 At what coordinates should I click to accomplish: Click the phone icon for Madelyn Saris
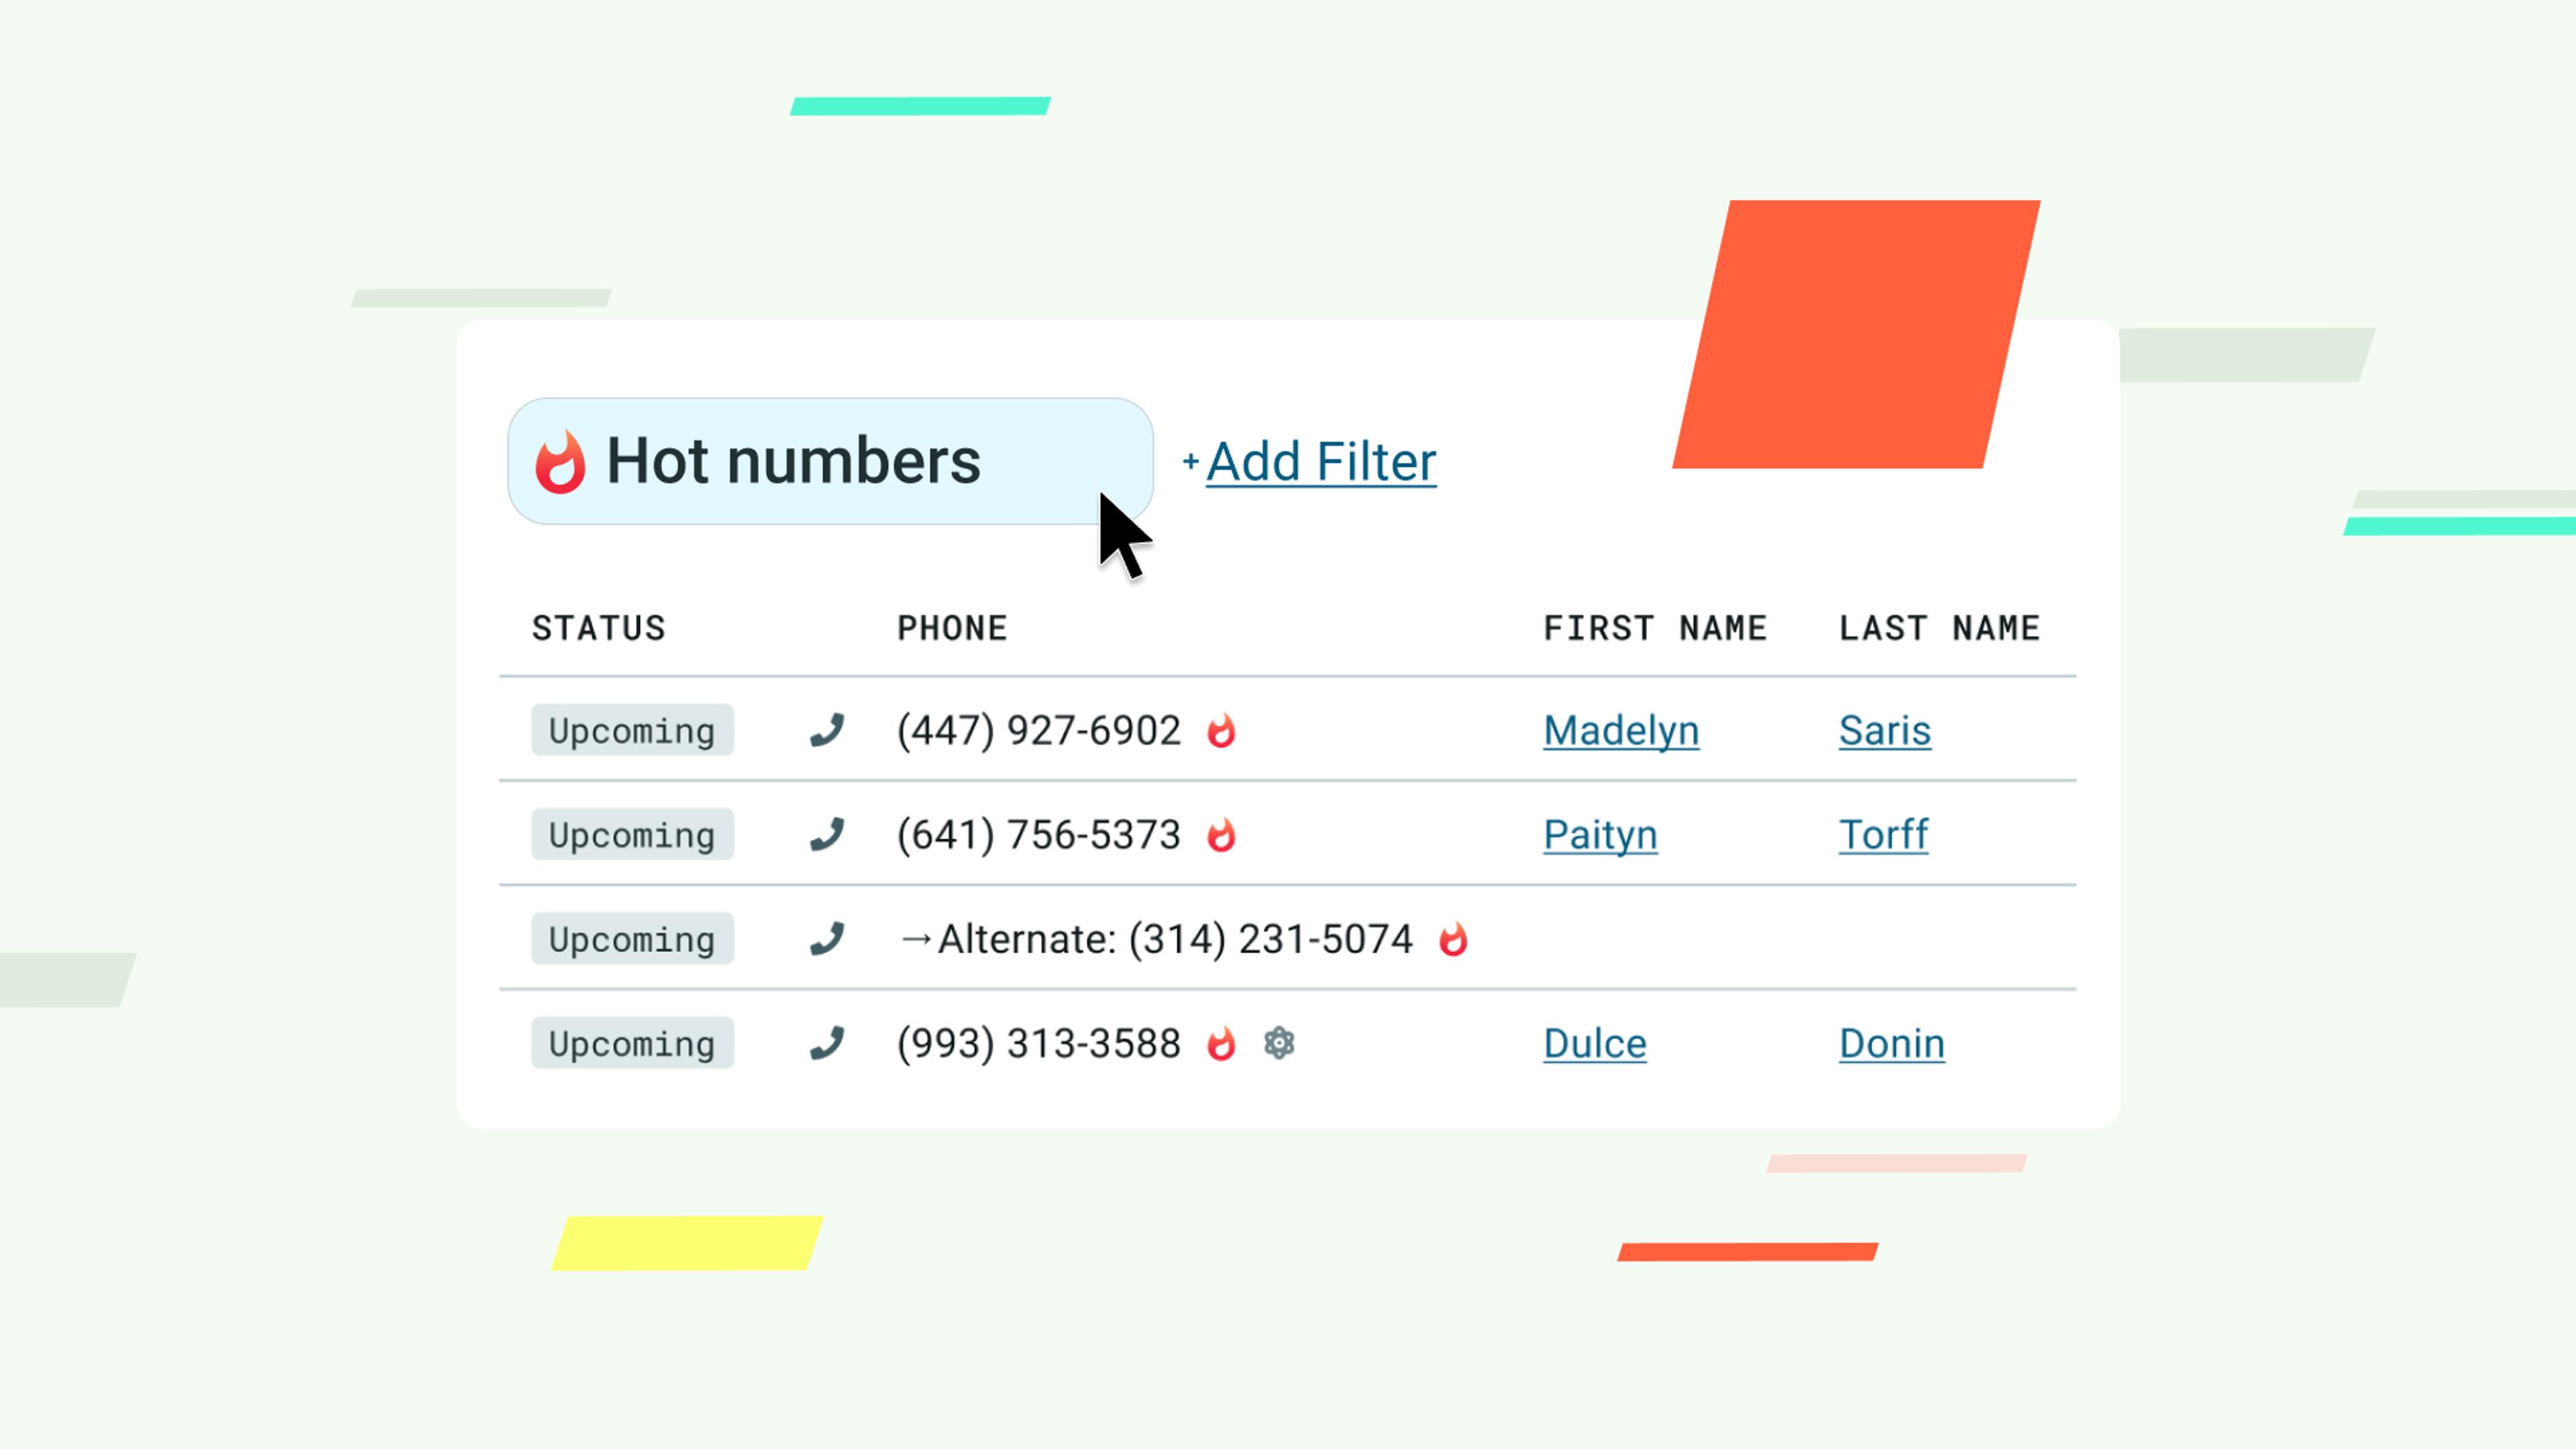click(x=827, y=730)
